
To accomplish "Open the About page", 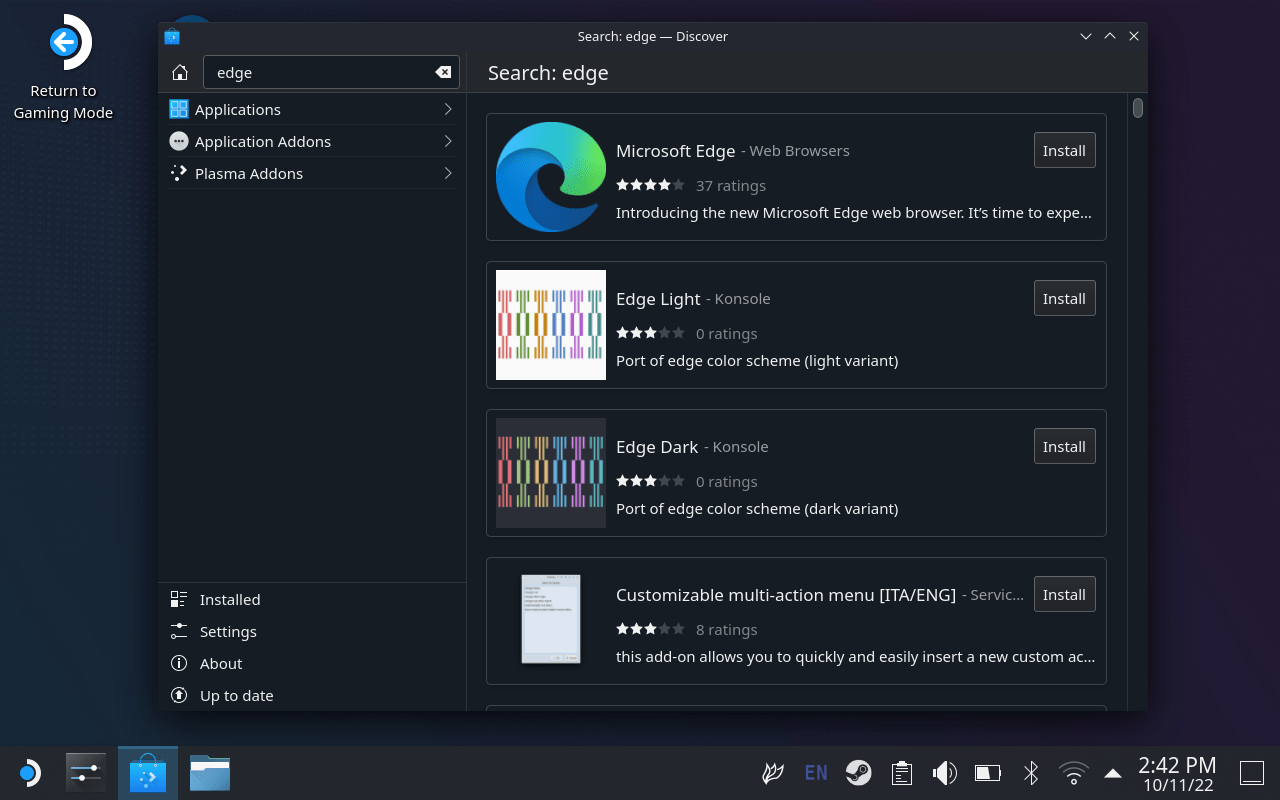I will [312, 663].
